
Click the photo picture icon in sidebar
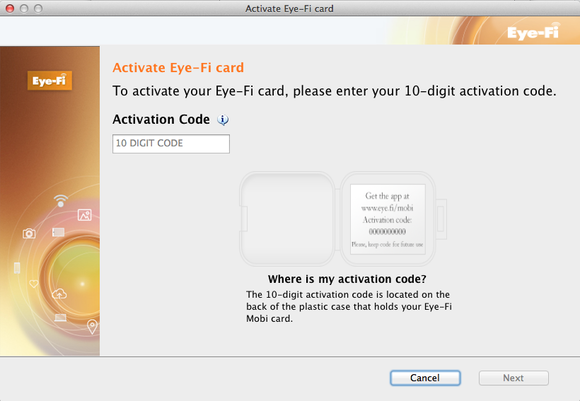(85, 215)
